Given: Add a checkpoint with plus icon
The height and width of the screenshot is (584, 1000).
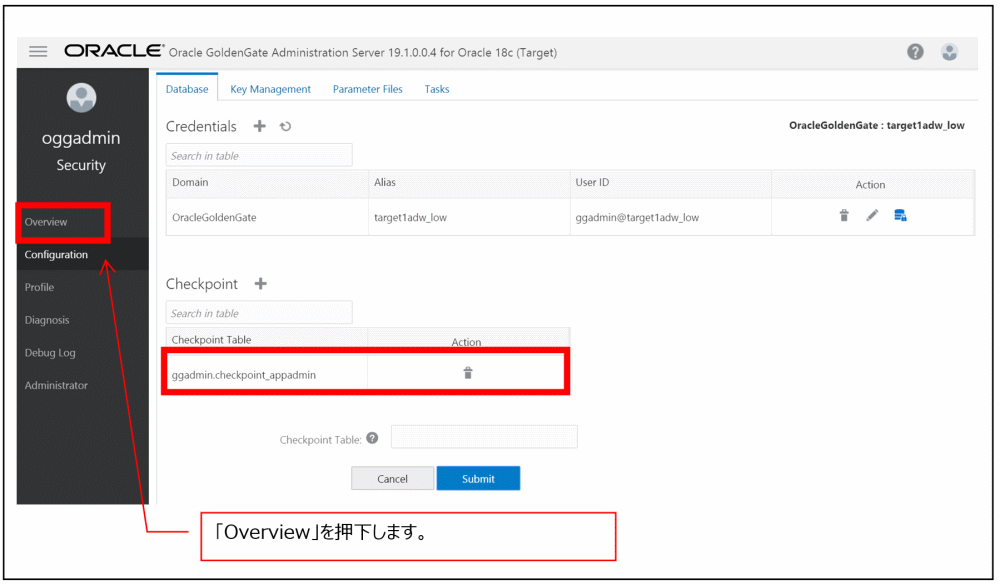Looking at the screenshot, I should 260,283.
